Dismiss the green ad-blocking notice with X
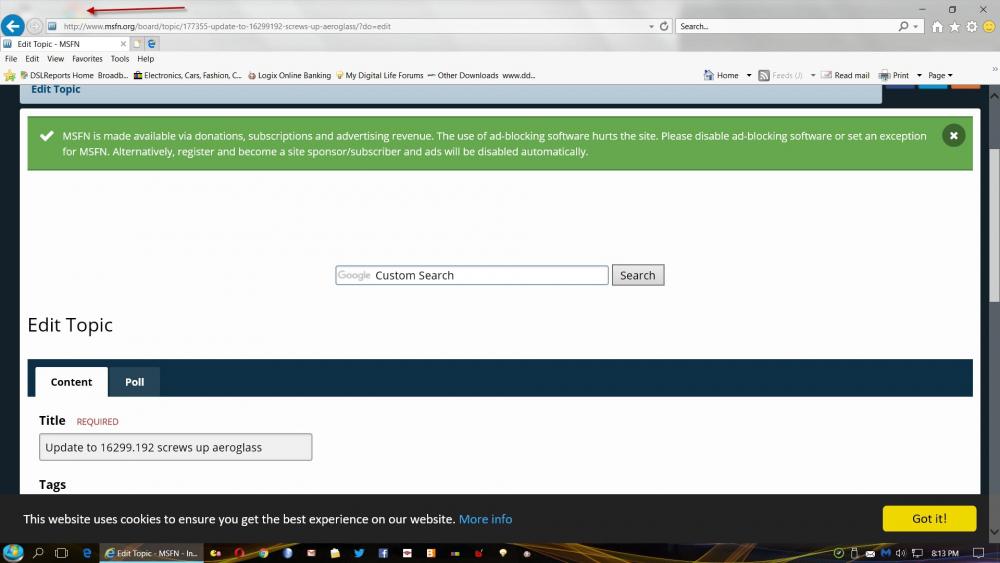 [x=953, y=135]
